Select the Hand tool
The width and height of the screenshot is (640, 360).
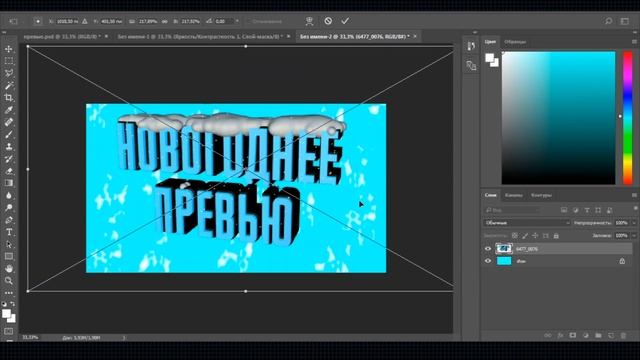(x=9, y=269)
